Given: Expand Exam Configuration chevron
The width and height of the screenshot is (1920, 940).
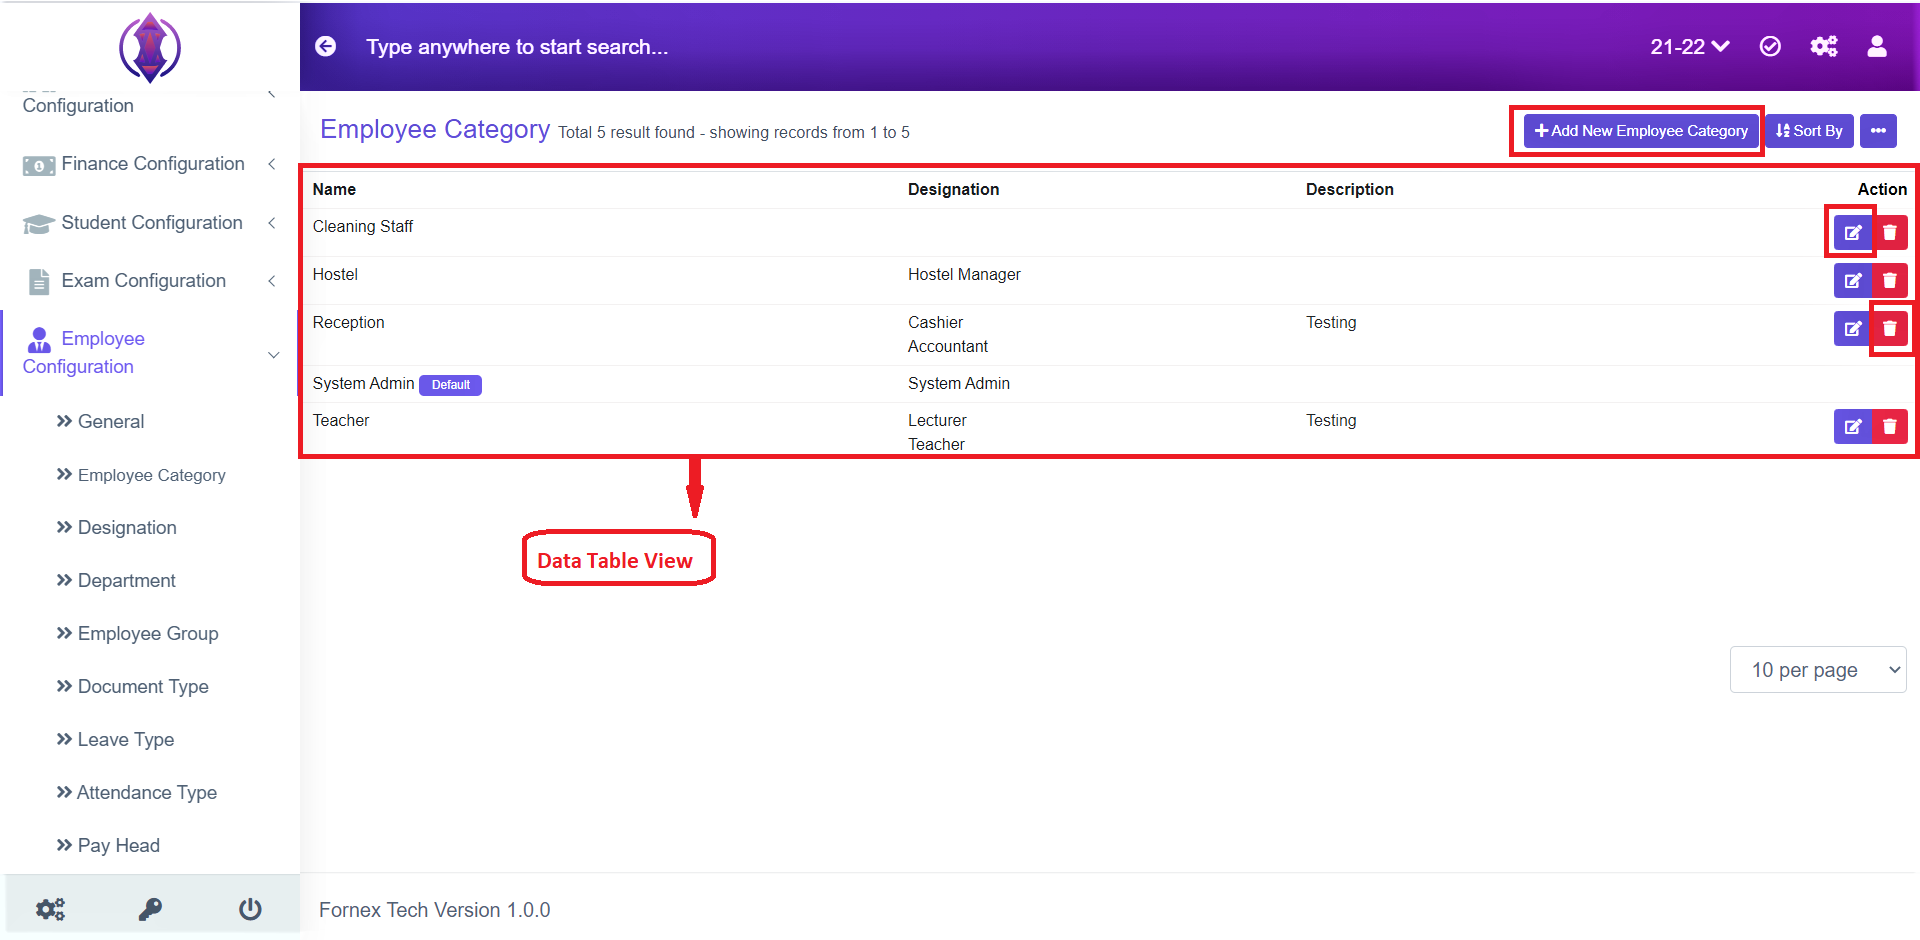Looking at the screenshot, I should 272,281.
